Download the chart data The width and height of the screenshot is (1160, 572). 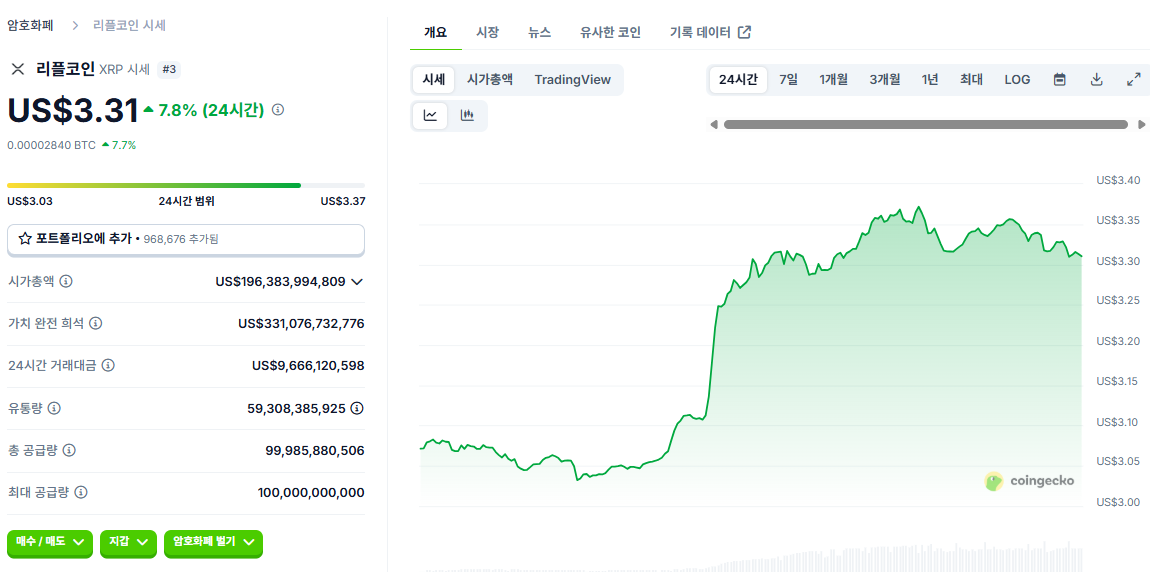1097,80
